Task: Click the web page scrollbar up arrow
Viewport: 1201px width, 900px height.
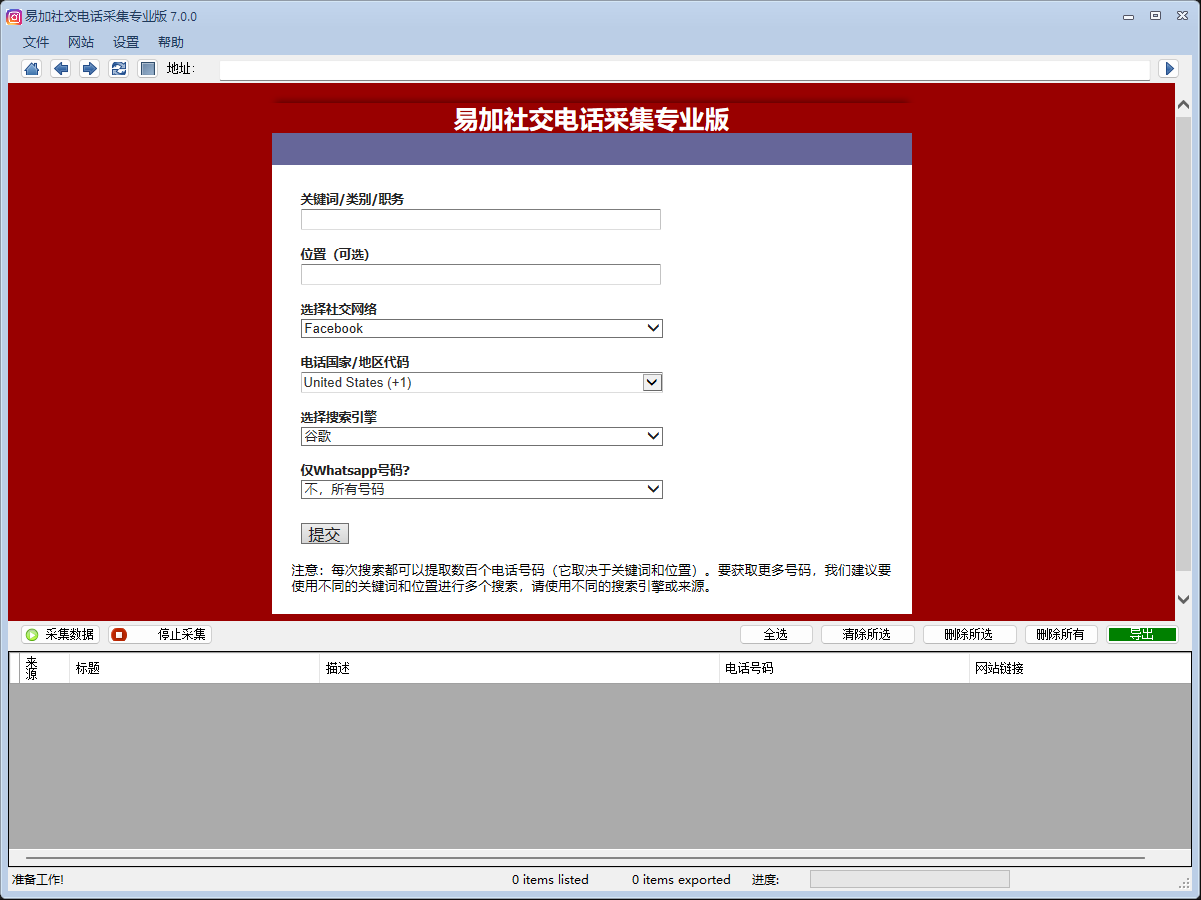Action: [x=1183, y=105]
